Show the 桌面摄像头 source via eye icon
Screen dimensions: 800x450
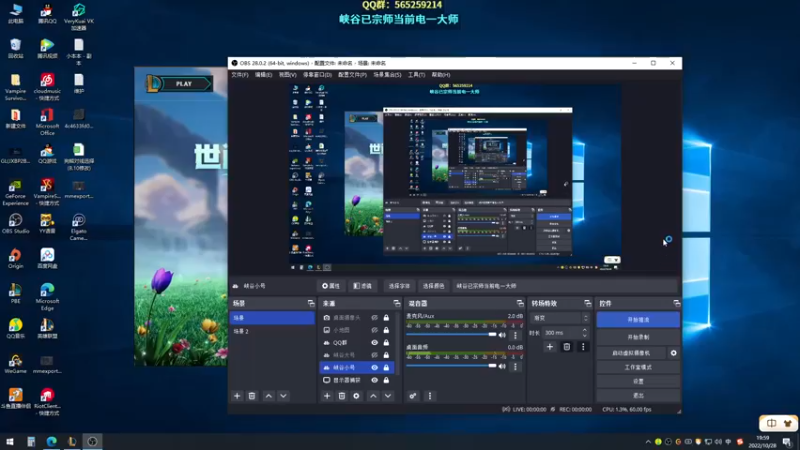click(374, 317)
